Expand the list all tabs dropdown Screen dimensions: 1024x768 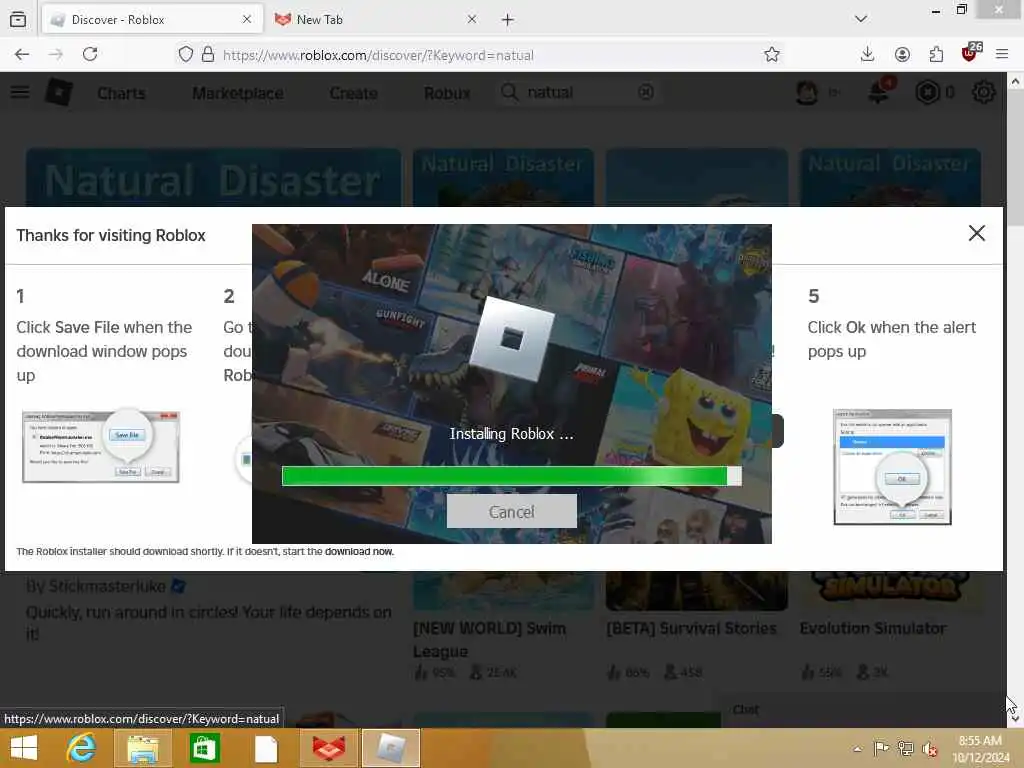861,19
